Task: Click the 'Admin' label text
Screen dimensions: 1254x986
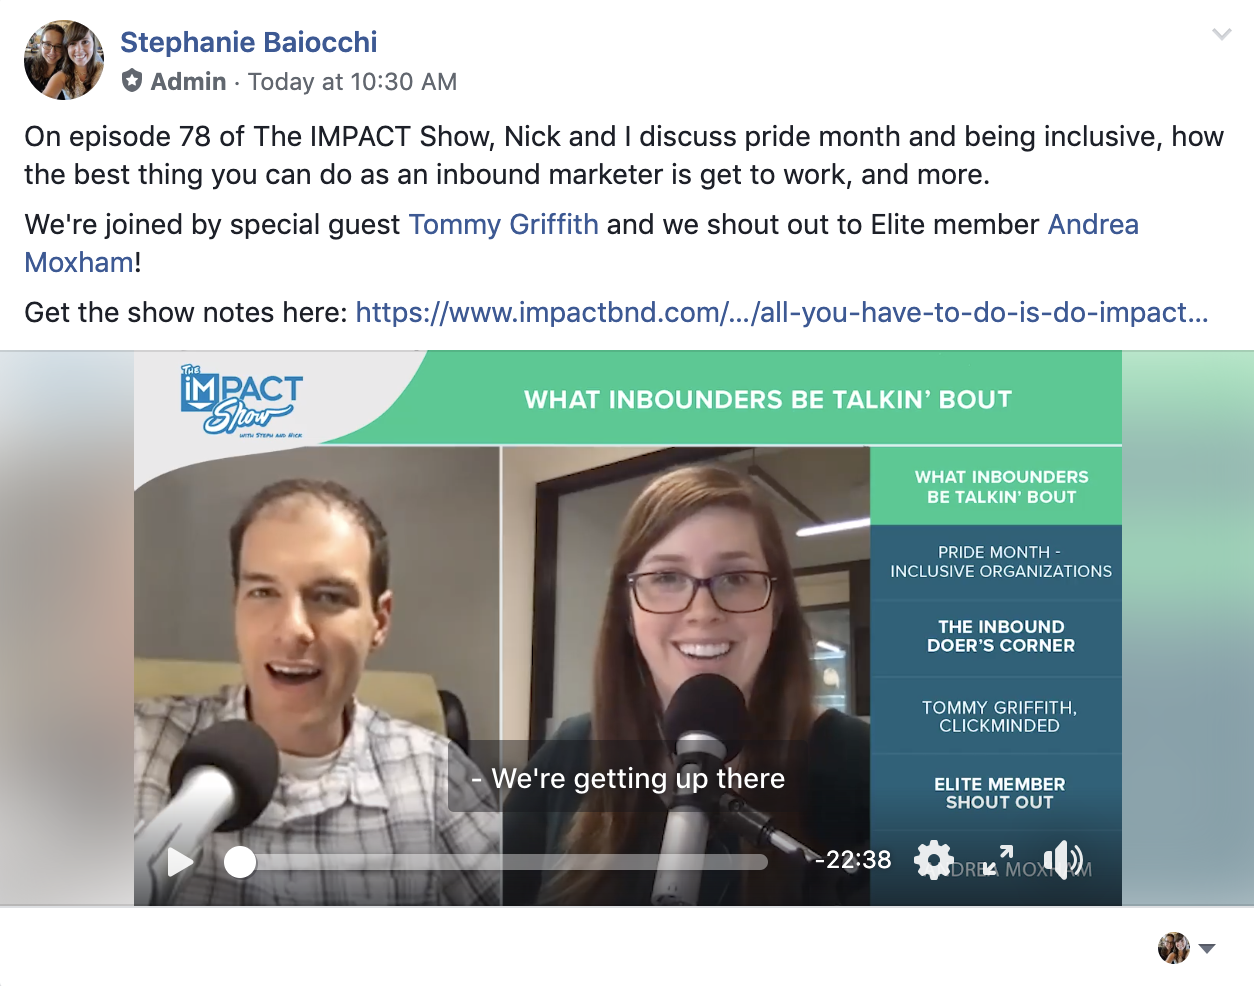Action: (188, 82)
